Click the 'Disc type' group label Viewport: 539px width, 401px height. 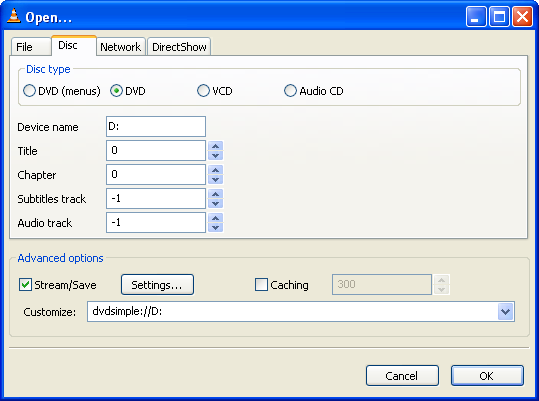[48, 69]
